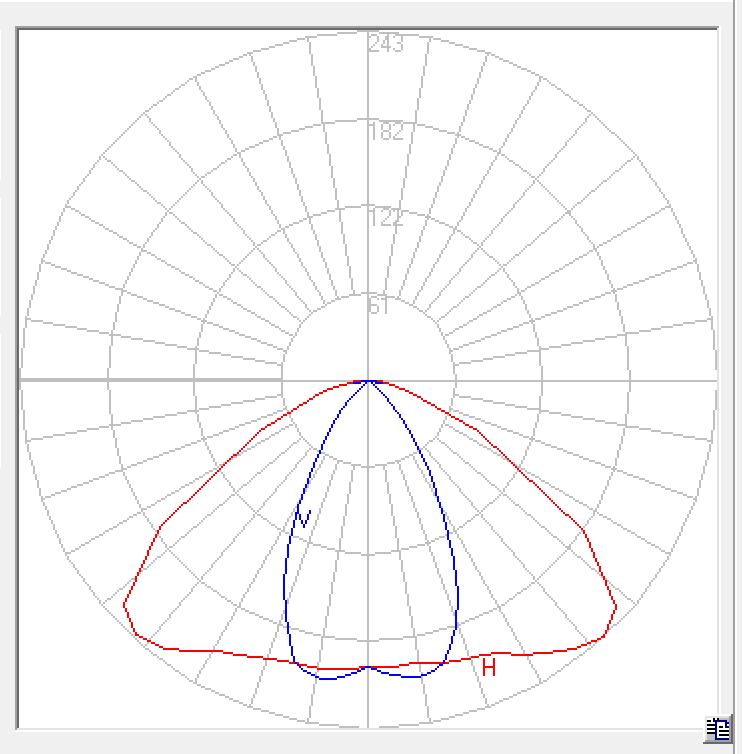Click the left end of horizontal axis
Screen dimensions: 742x754
[x=24, y=380]
